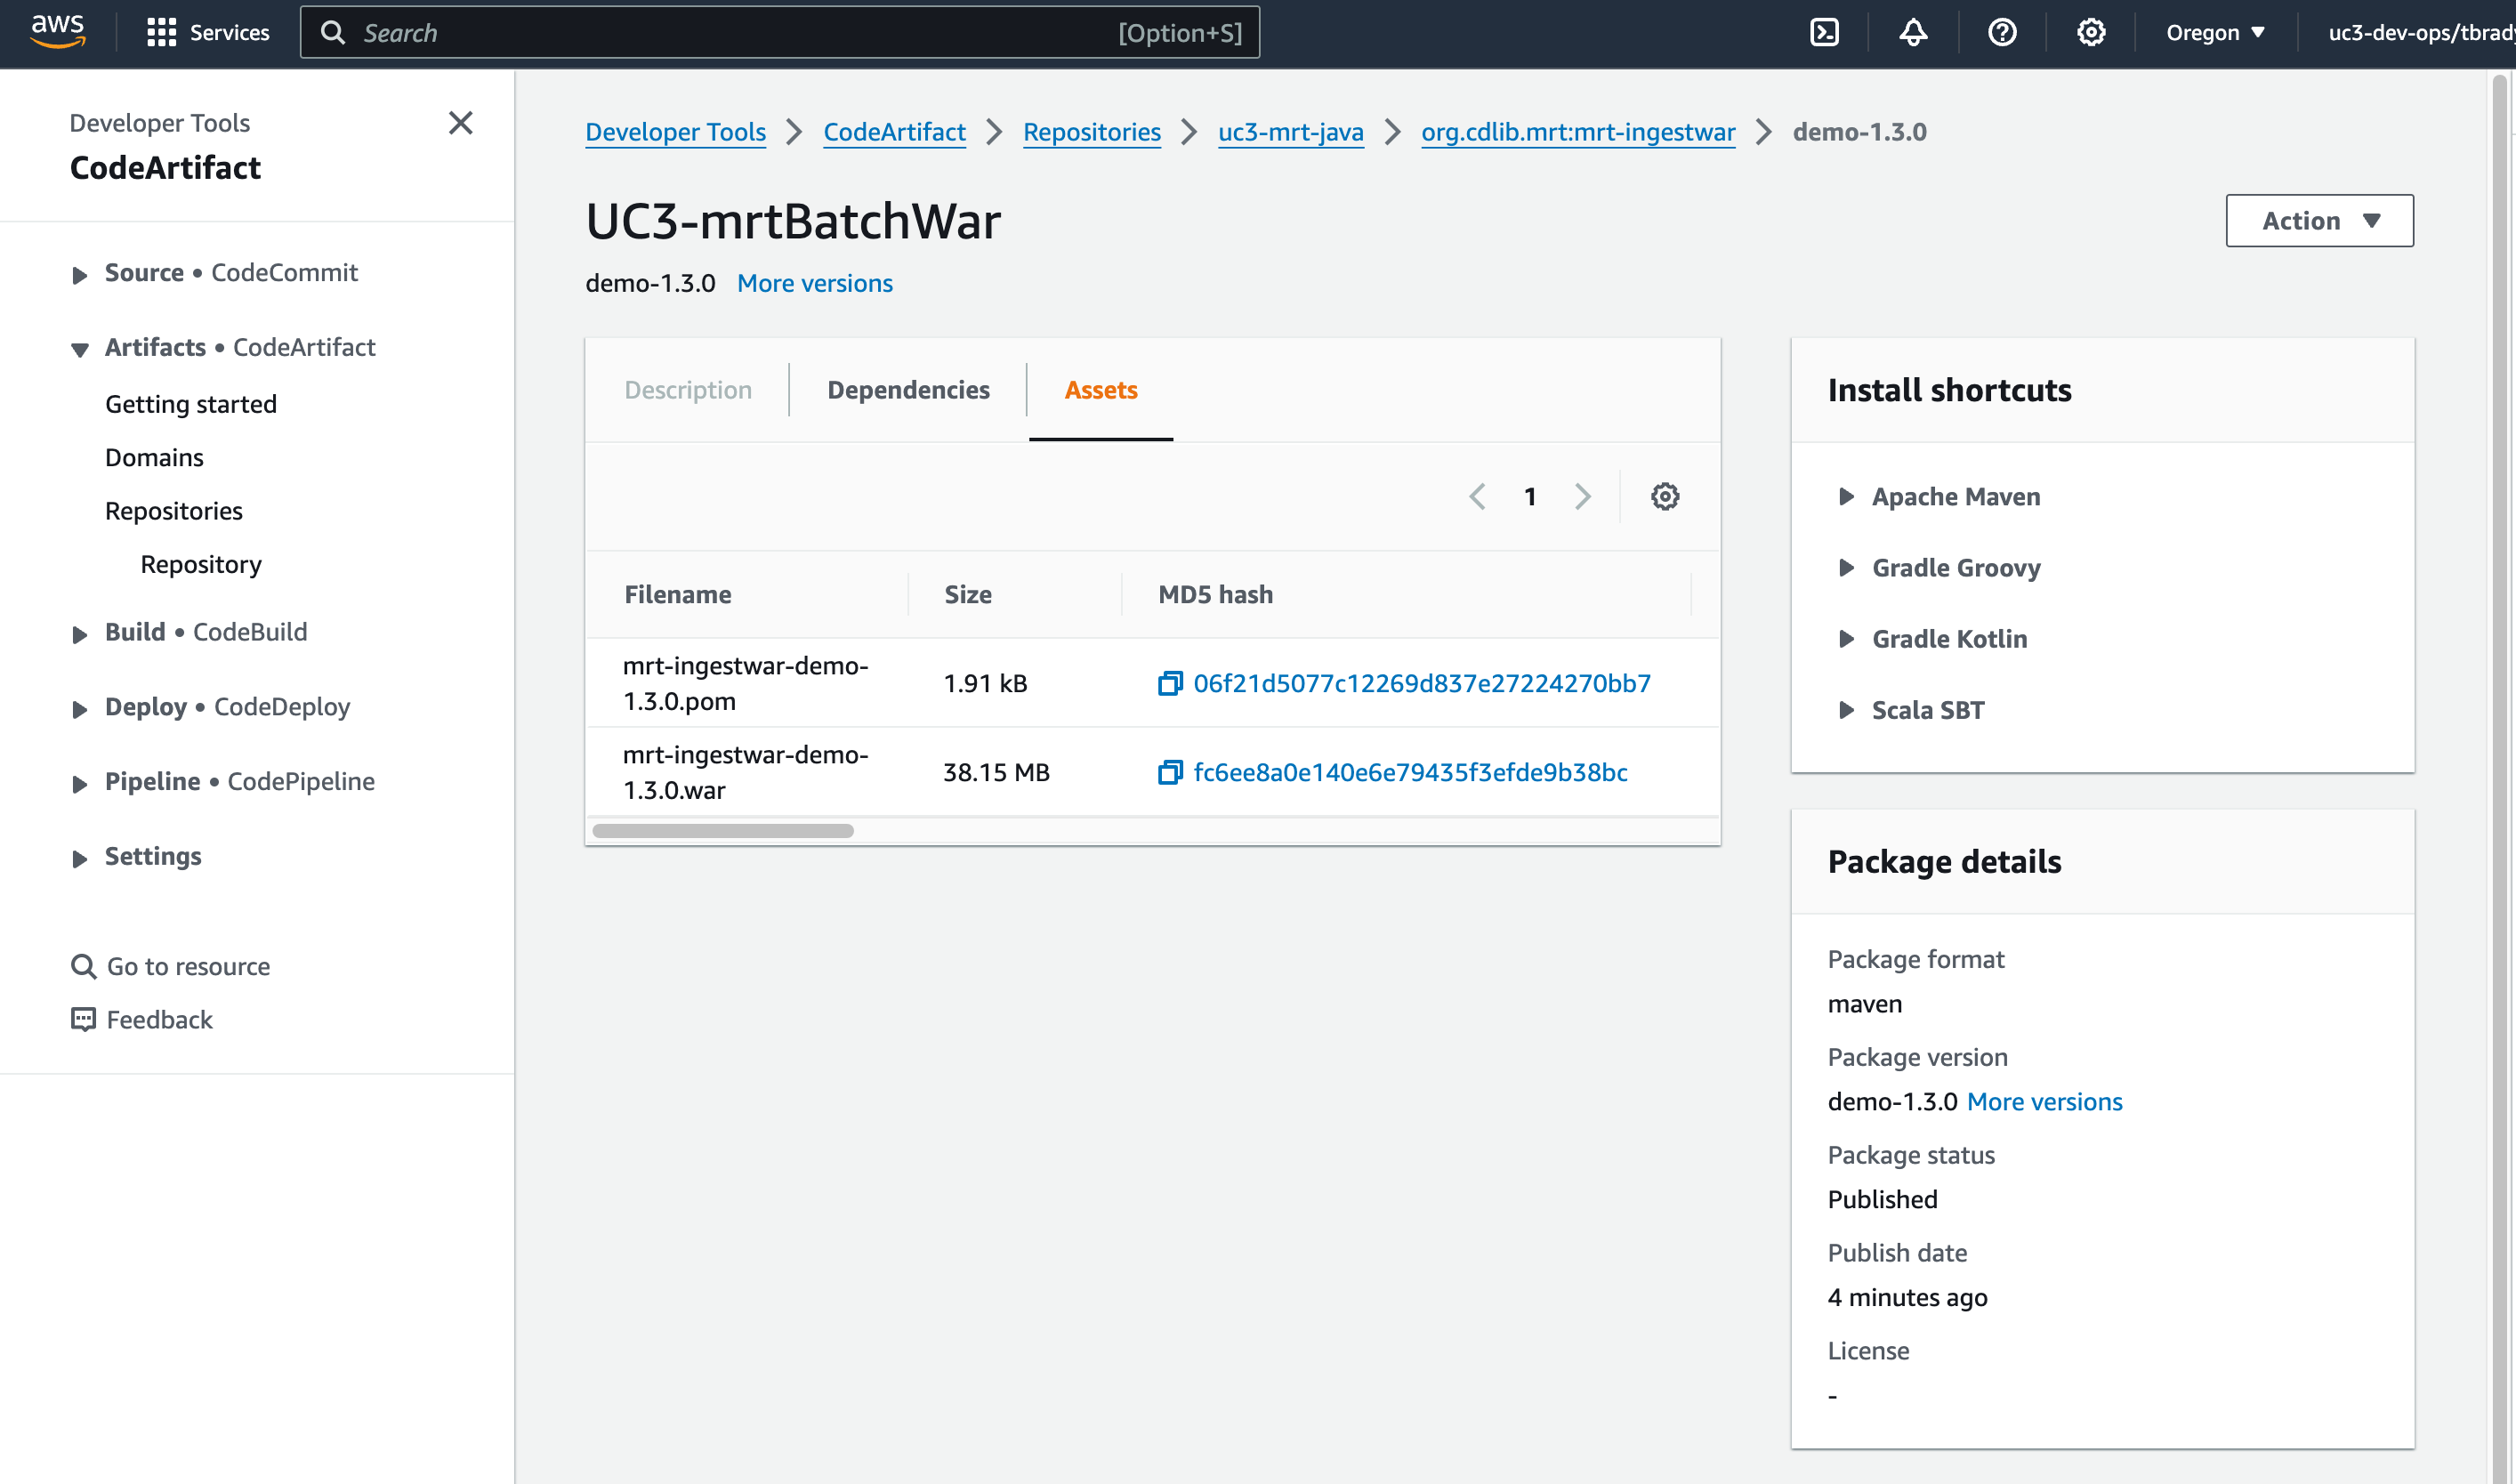Viewport: 2516px width, 1484px height.
Task: Go to next assets page
Action: point(1582,496)
